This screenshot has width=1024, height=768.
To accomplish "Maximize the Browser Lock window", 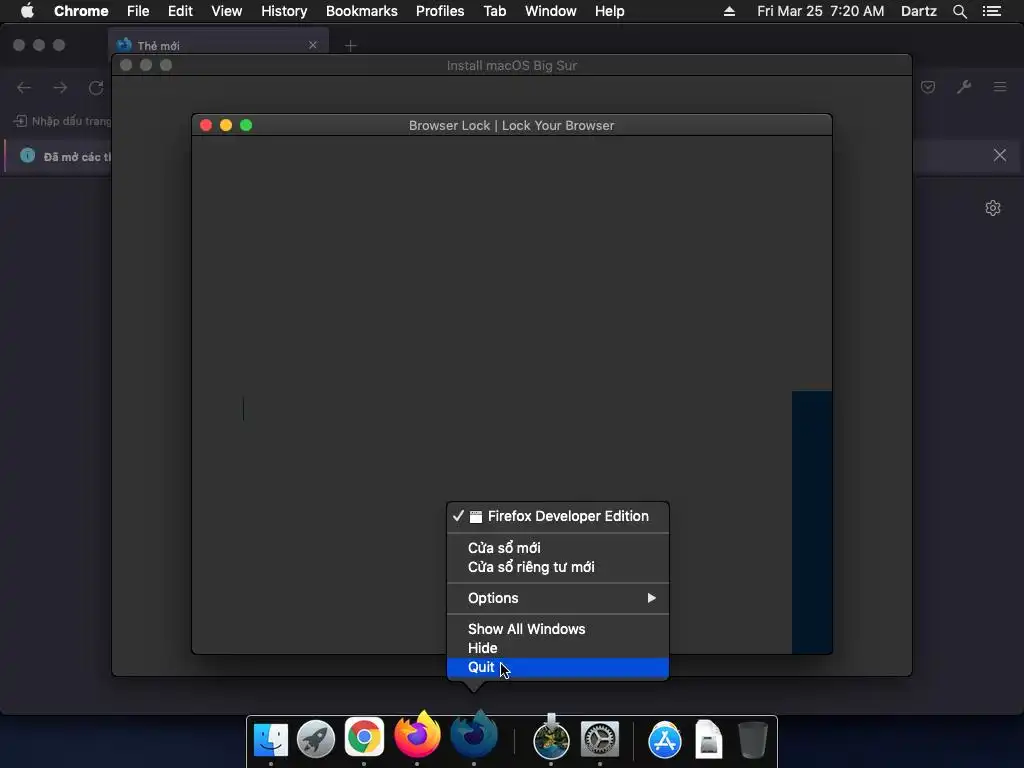I will pyautogui.click(x=246, y=125).
